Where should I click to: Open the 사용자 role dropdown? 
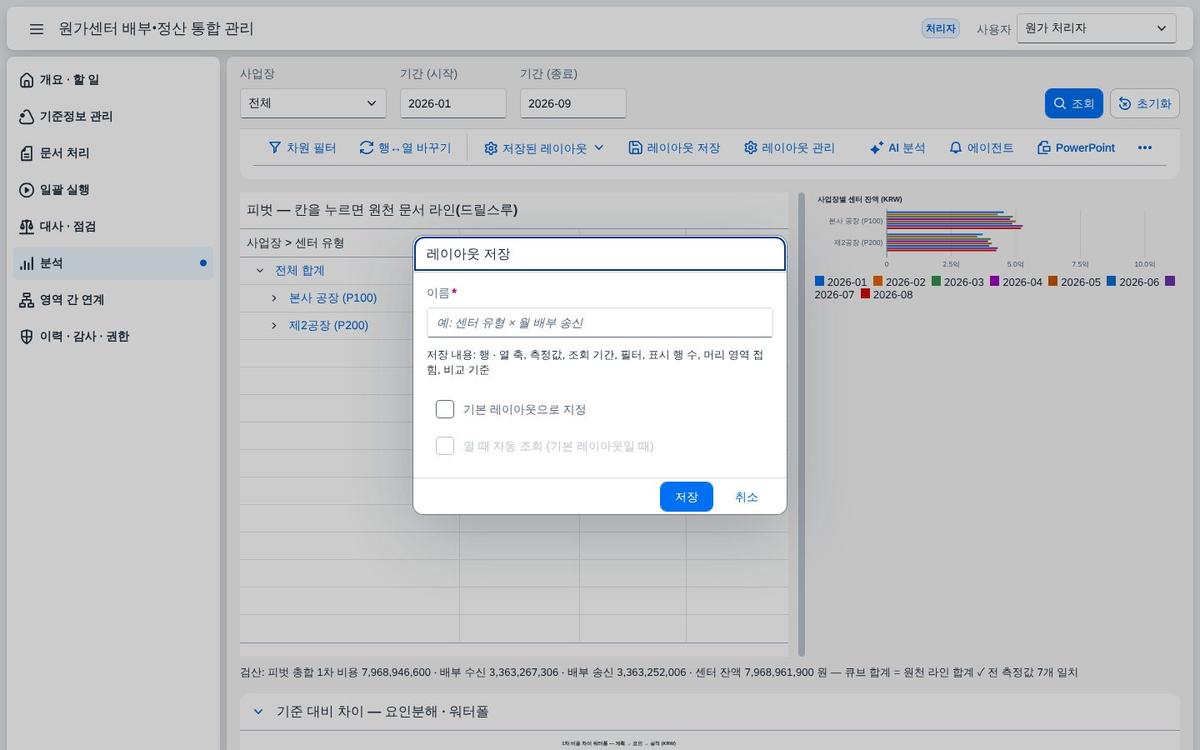pyautogui.click(x=1096, y=29)
